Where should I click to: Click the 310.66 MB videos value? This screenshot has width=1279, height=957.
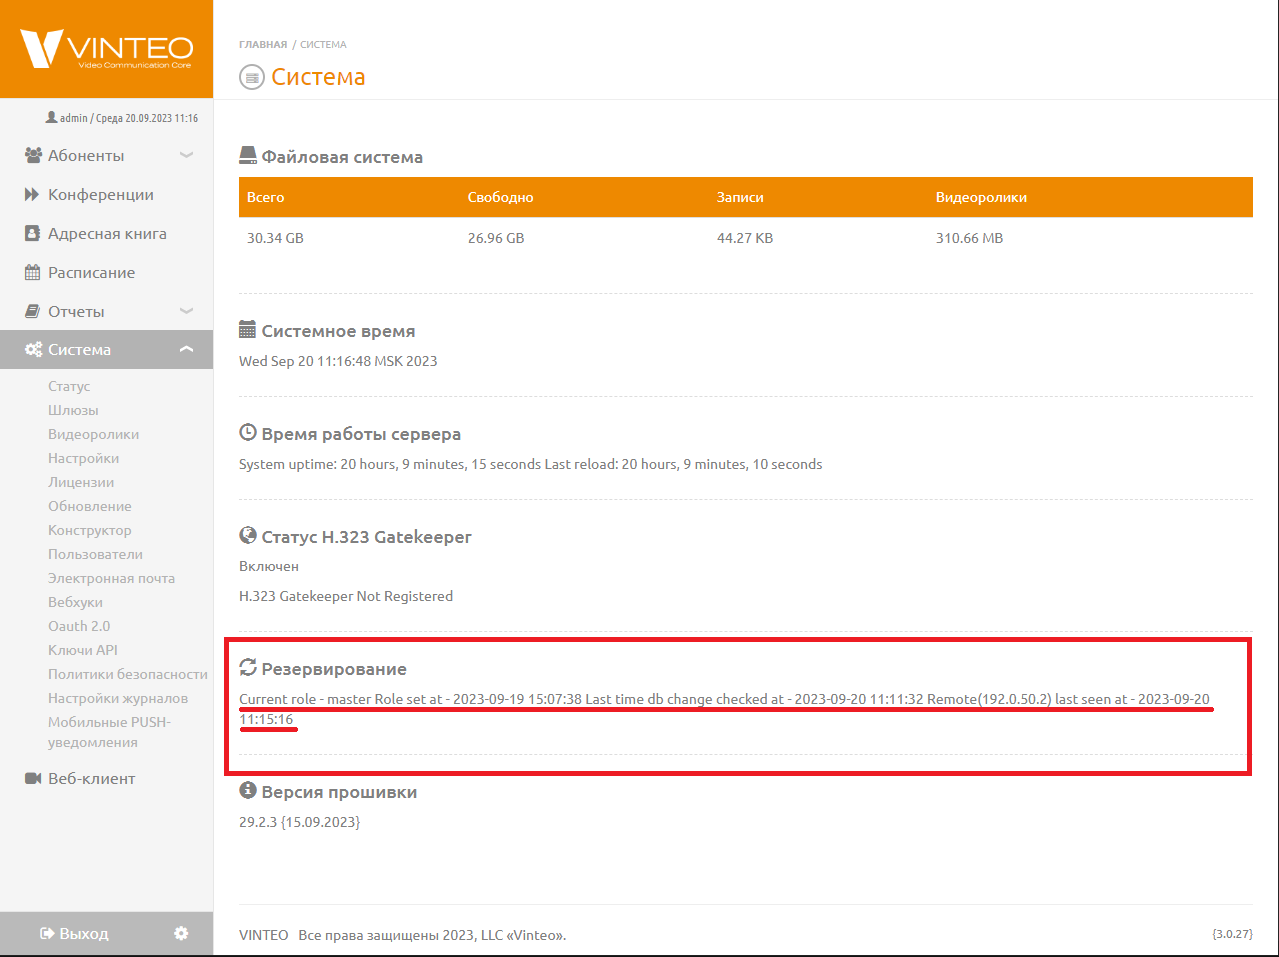tap(969, 238)
